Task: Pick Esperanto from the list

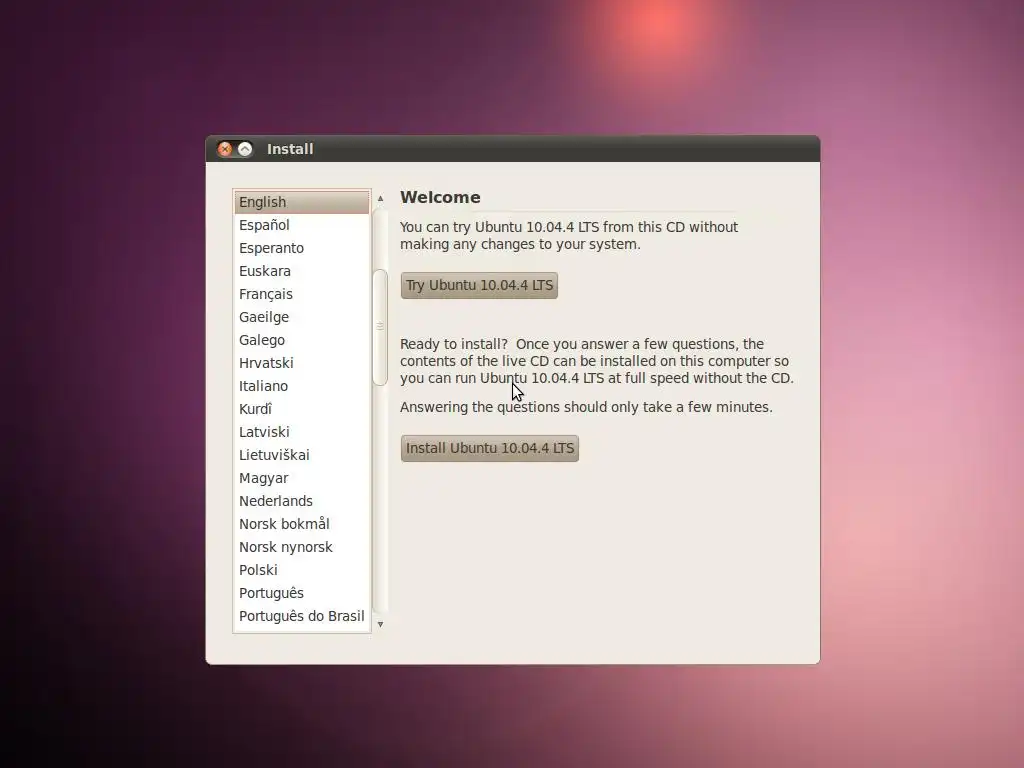Action: [x=302, y=248]
